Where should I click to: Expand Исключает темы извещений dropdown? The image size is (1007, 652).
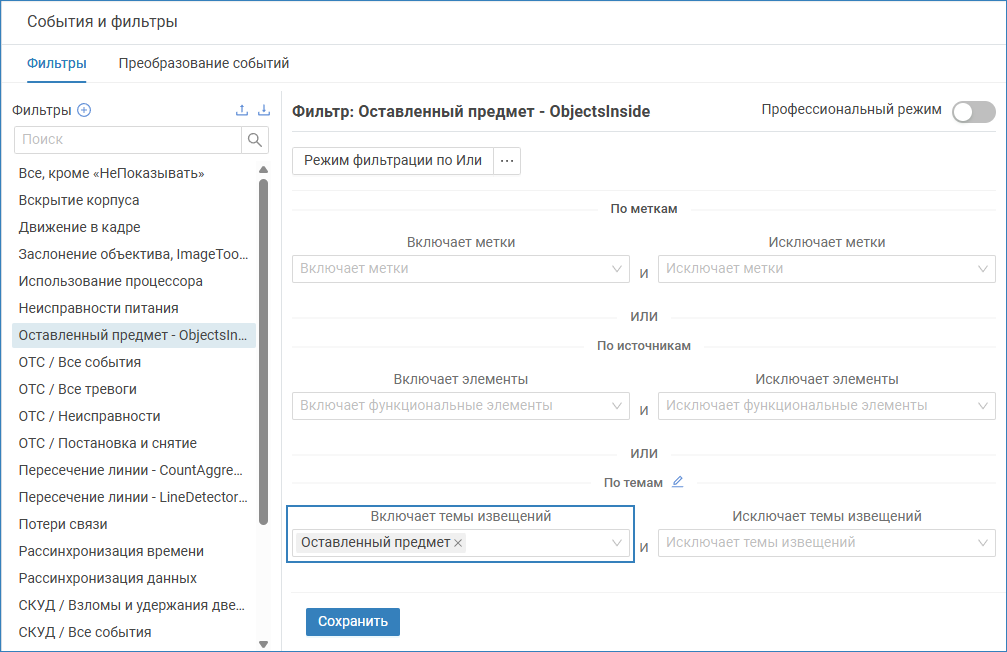(x=983, y=543)
